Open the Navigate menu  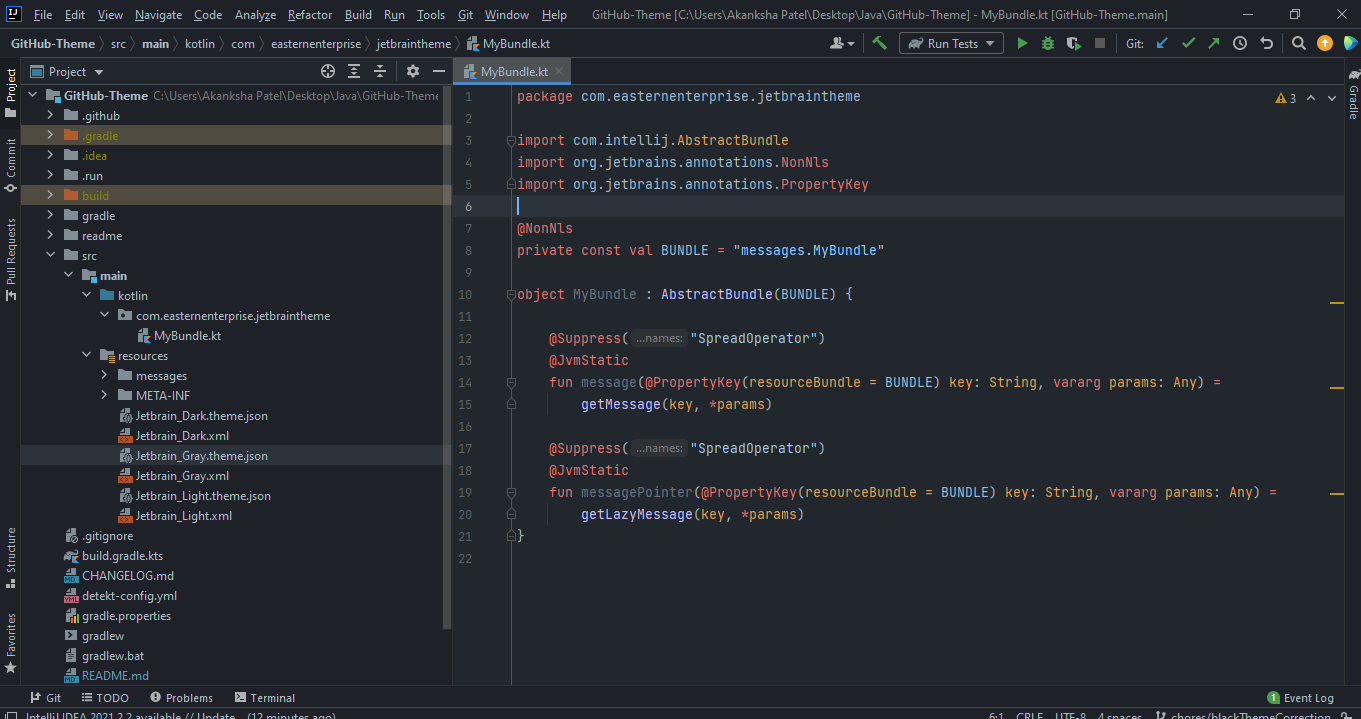coord(159,15)
